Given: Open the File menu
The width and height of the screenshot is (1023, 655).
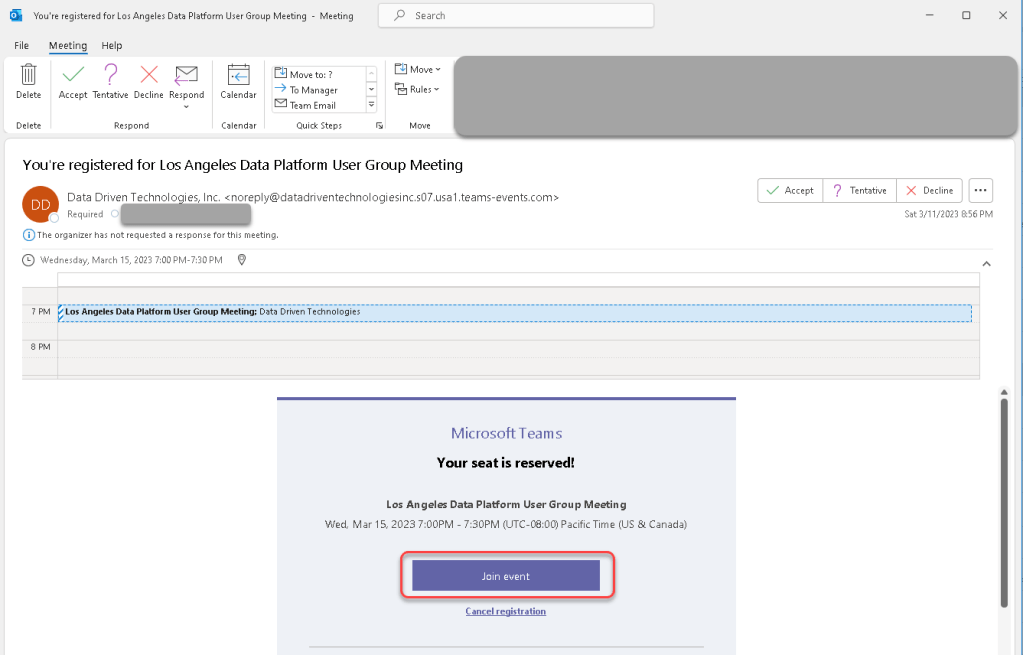Looking at the screenshot, I should point(22,46).
